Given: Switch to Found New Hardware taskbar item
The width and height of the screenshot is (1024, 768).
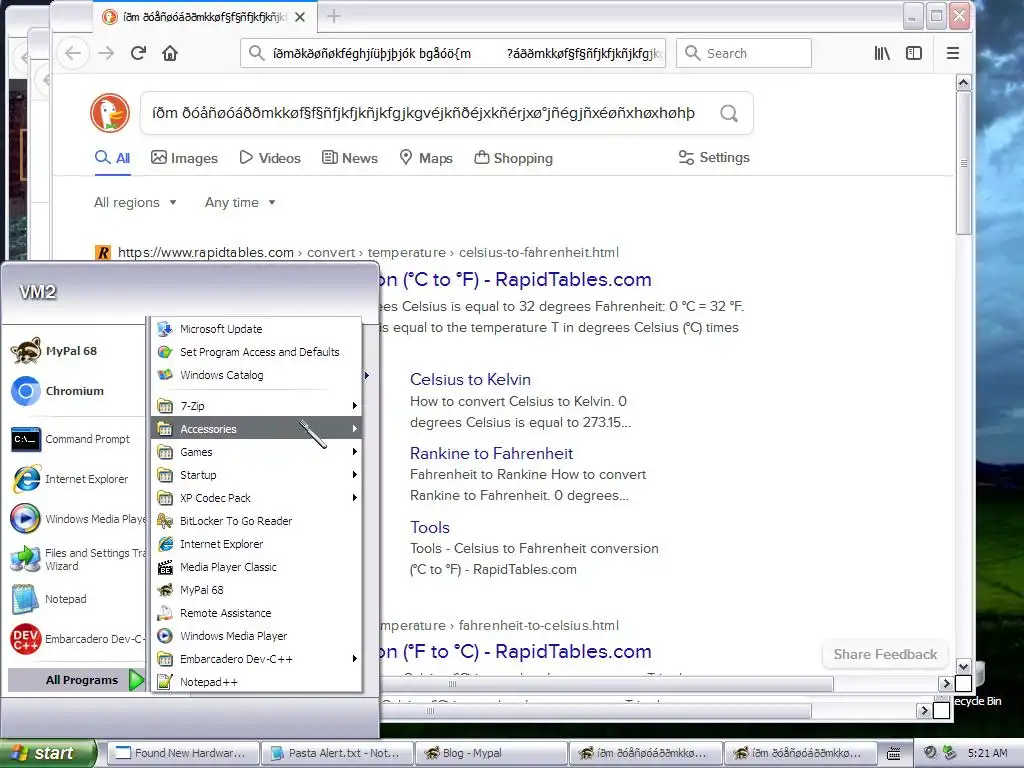Looking at the screenshot, I should point(184,753).
